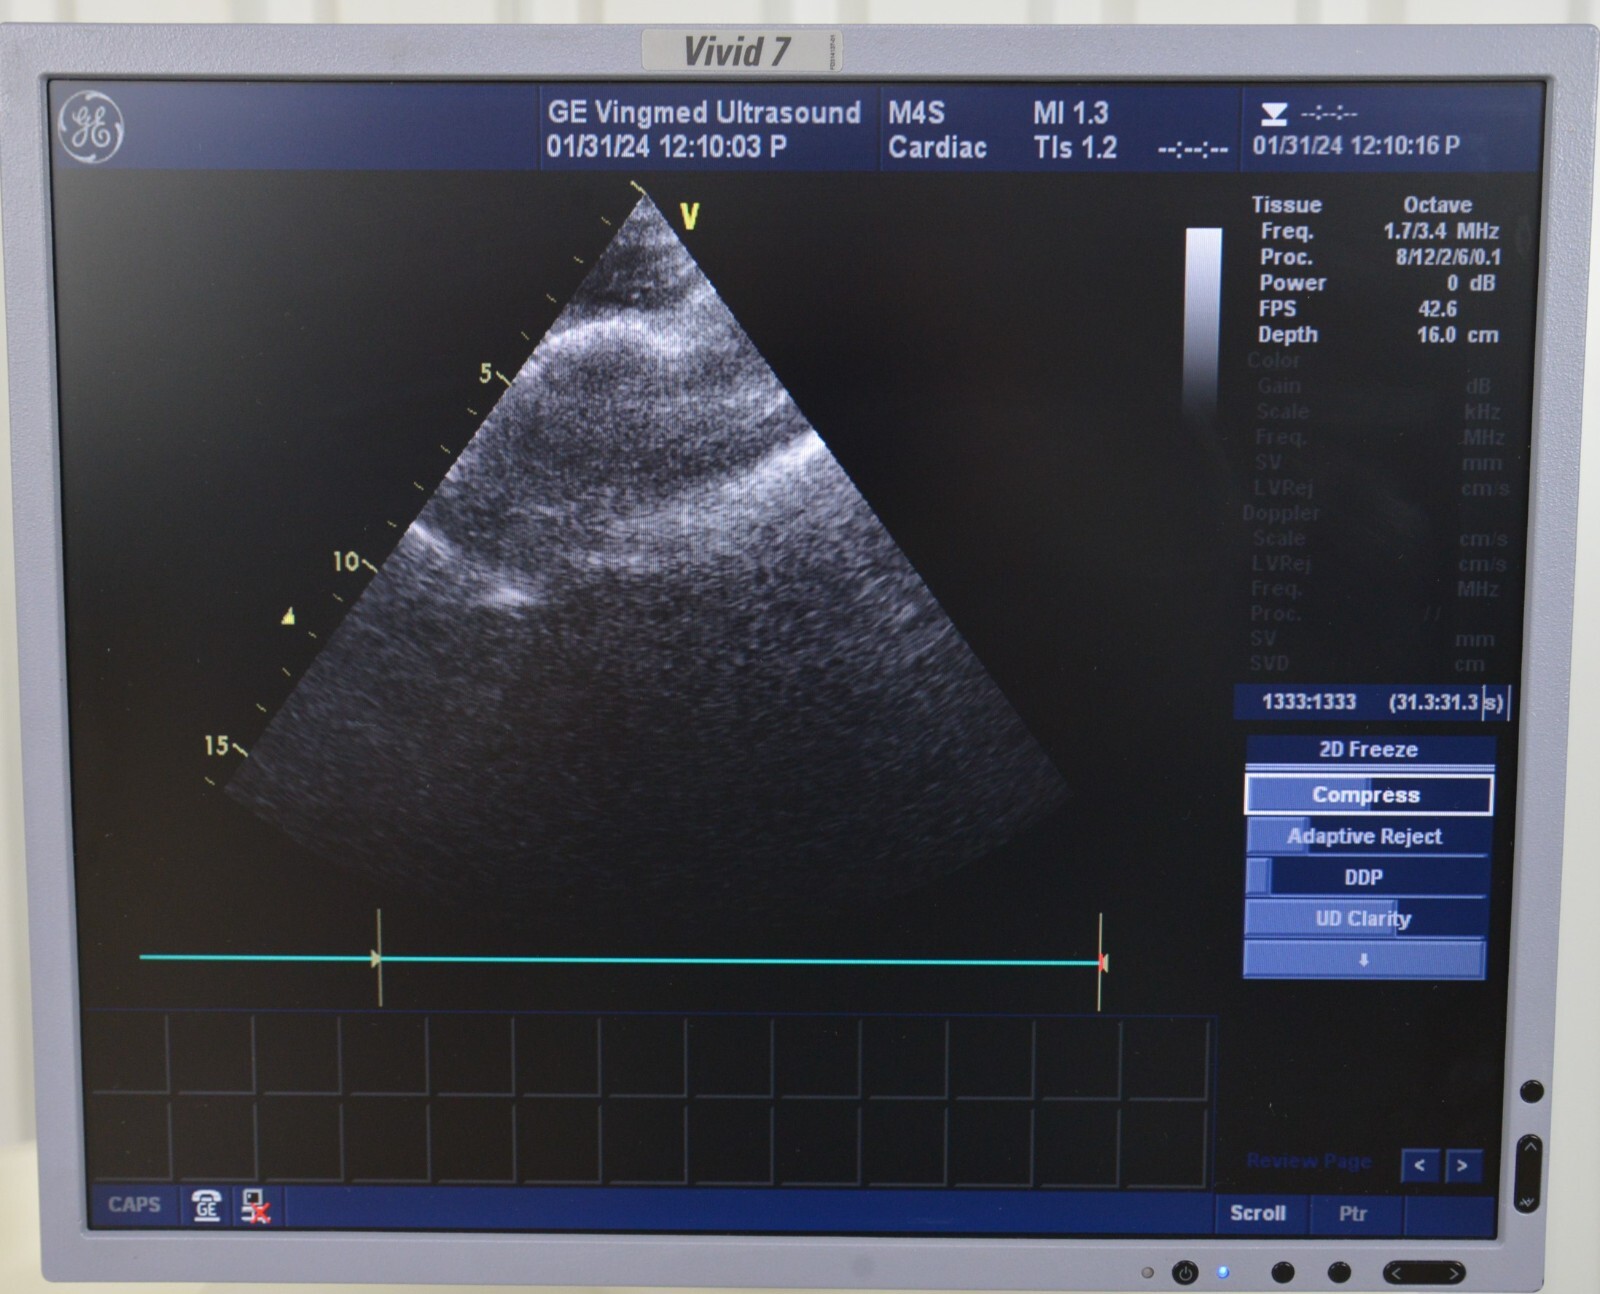
Task: Click the left start marker on cine bar
Action: [x=377, y=959]
